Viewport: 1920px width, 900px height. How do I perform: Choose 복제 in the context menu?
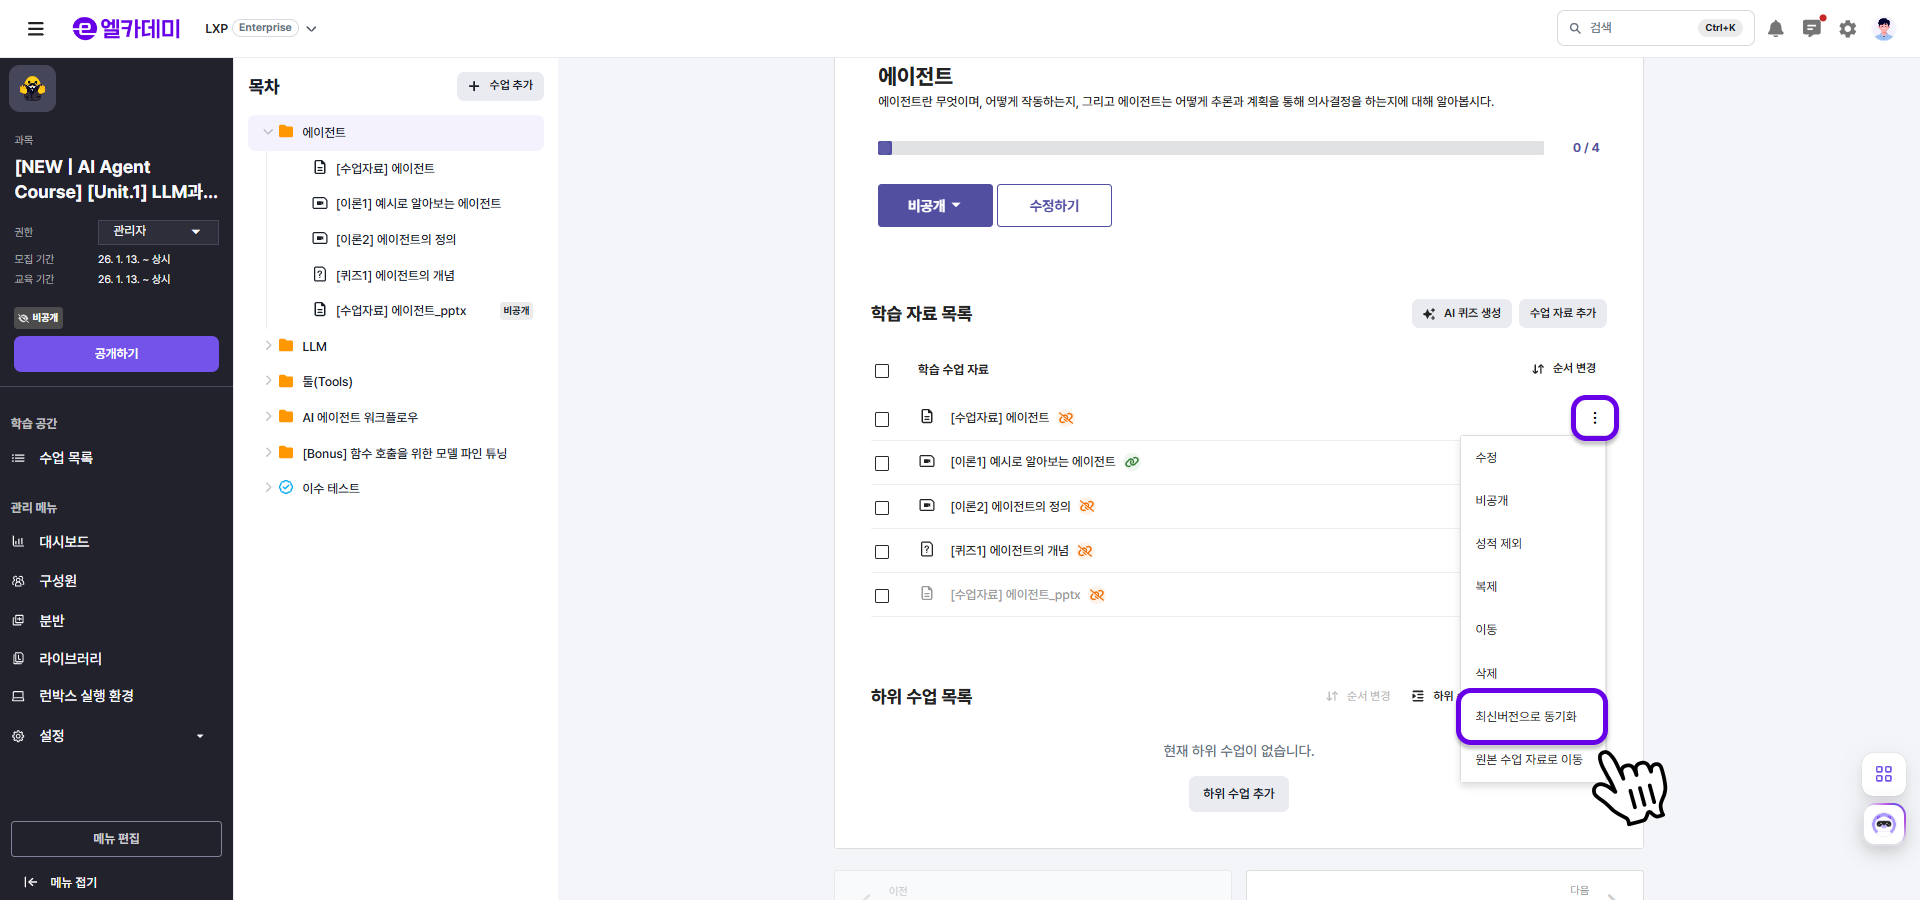pyautogui.click(x=1486, y=587)
